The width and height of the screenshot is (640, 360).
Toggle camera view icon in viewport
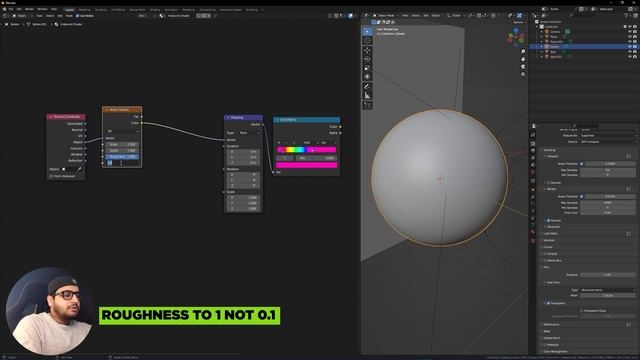click(x=523, y=67)
